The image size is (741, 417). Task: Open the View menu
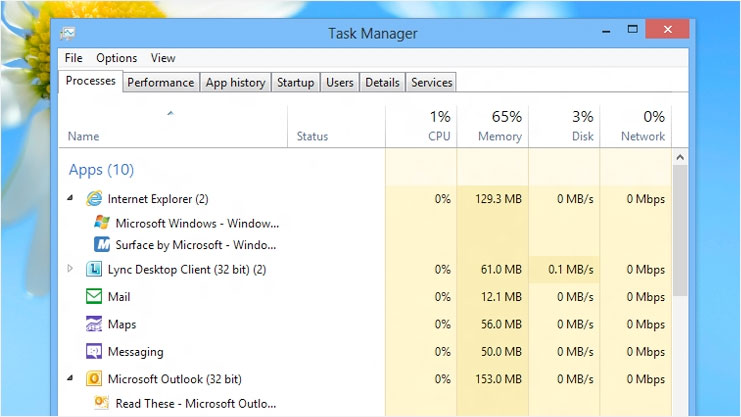coord(163,58)
